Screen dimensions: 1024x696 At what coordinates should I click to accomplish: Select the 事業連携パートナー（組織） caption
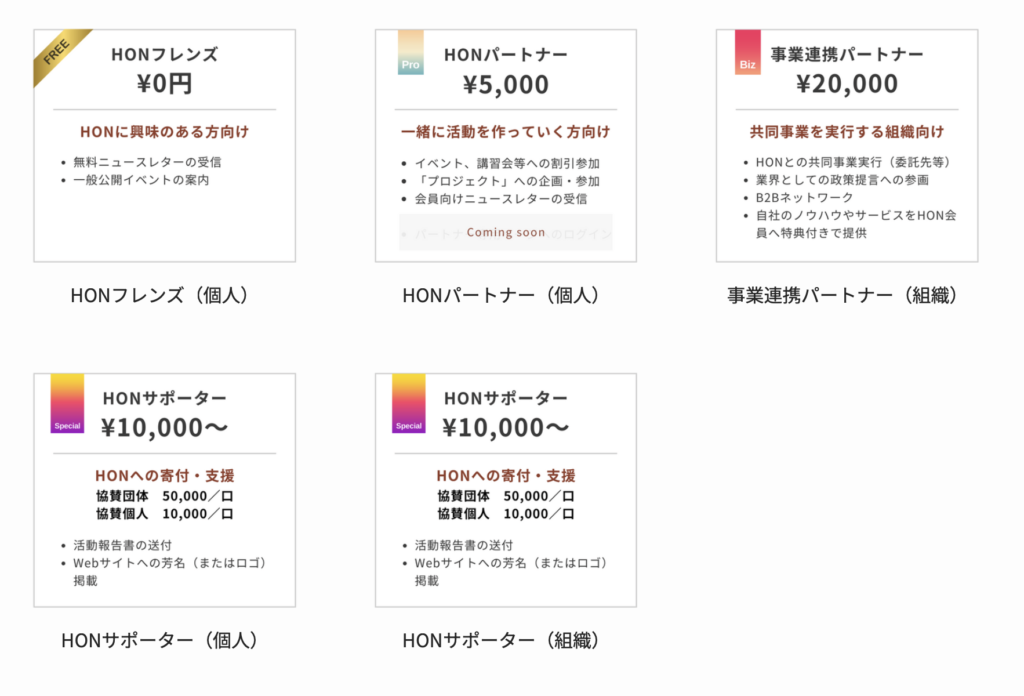coord(843,295)
